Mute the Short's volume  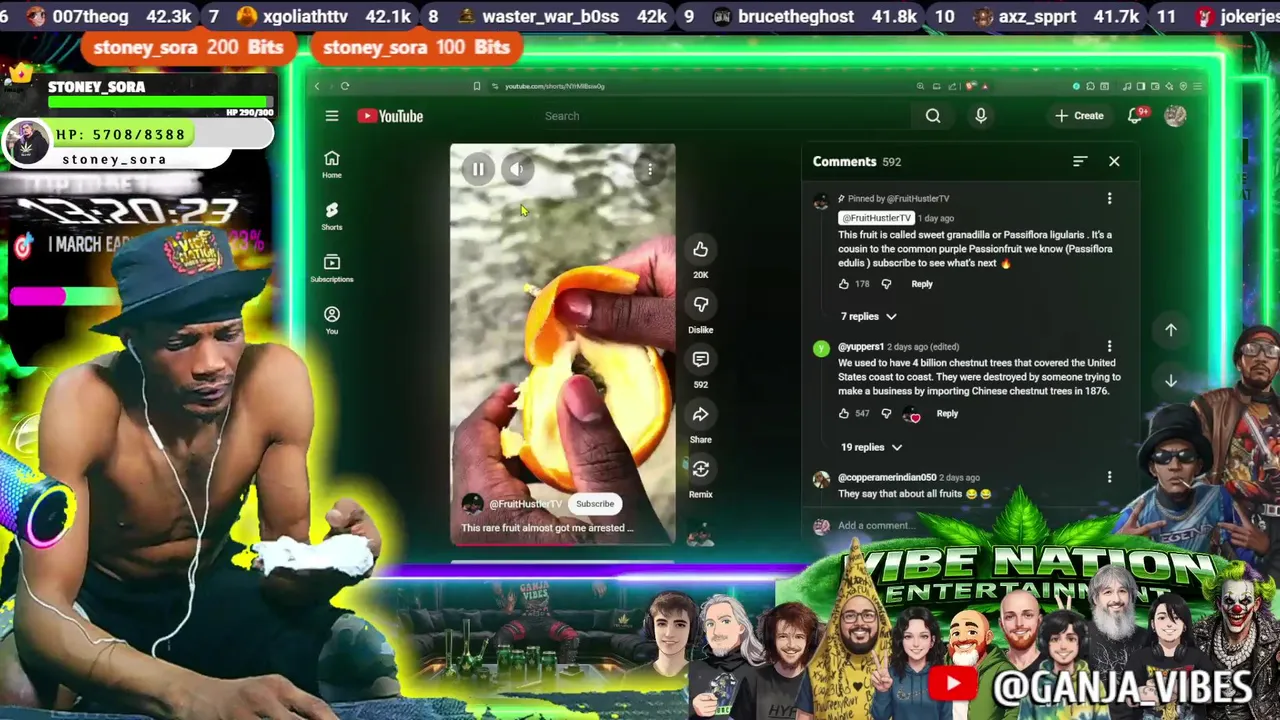pos(517,169)
